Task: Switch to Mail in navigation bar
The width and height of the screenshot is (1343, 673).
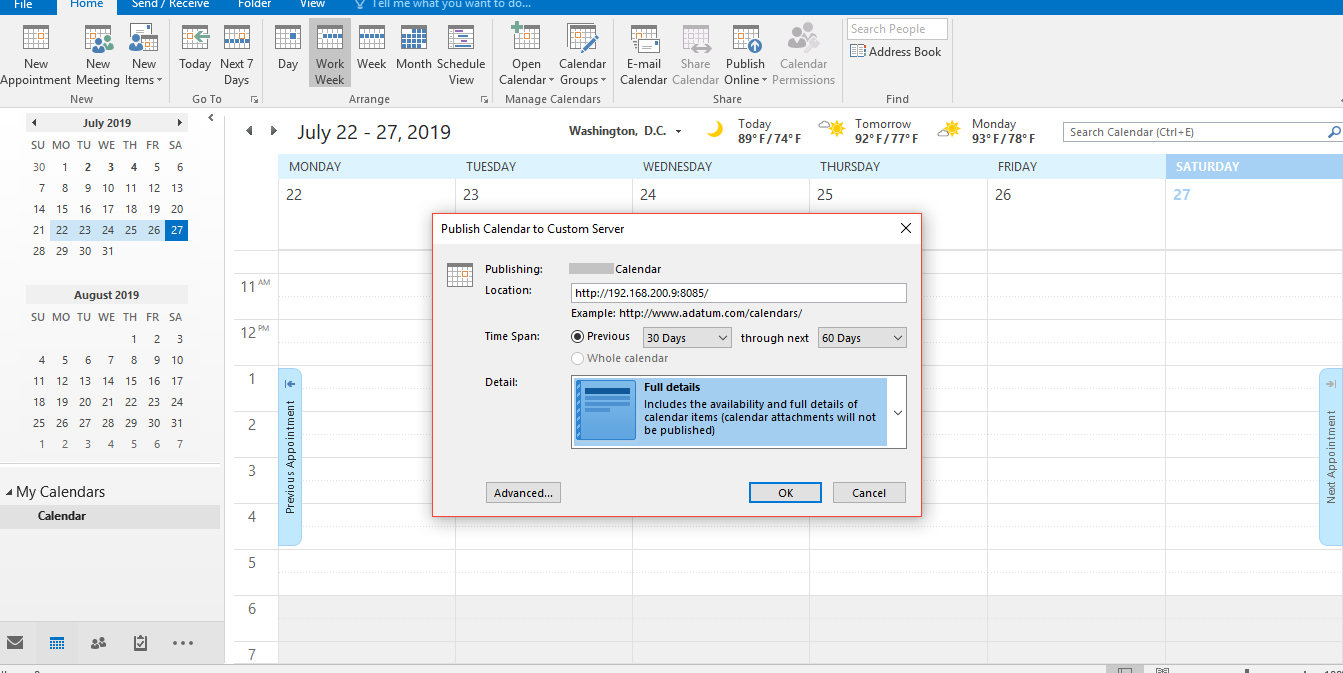Action: point(15,643)
